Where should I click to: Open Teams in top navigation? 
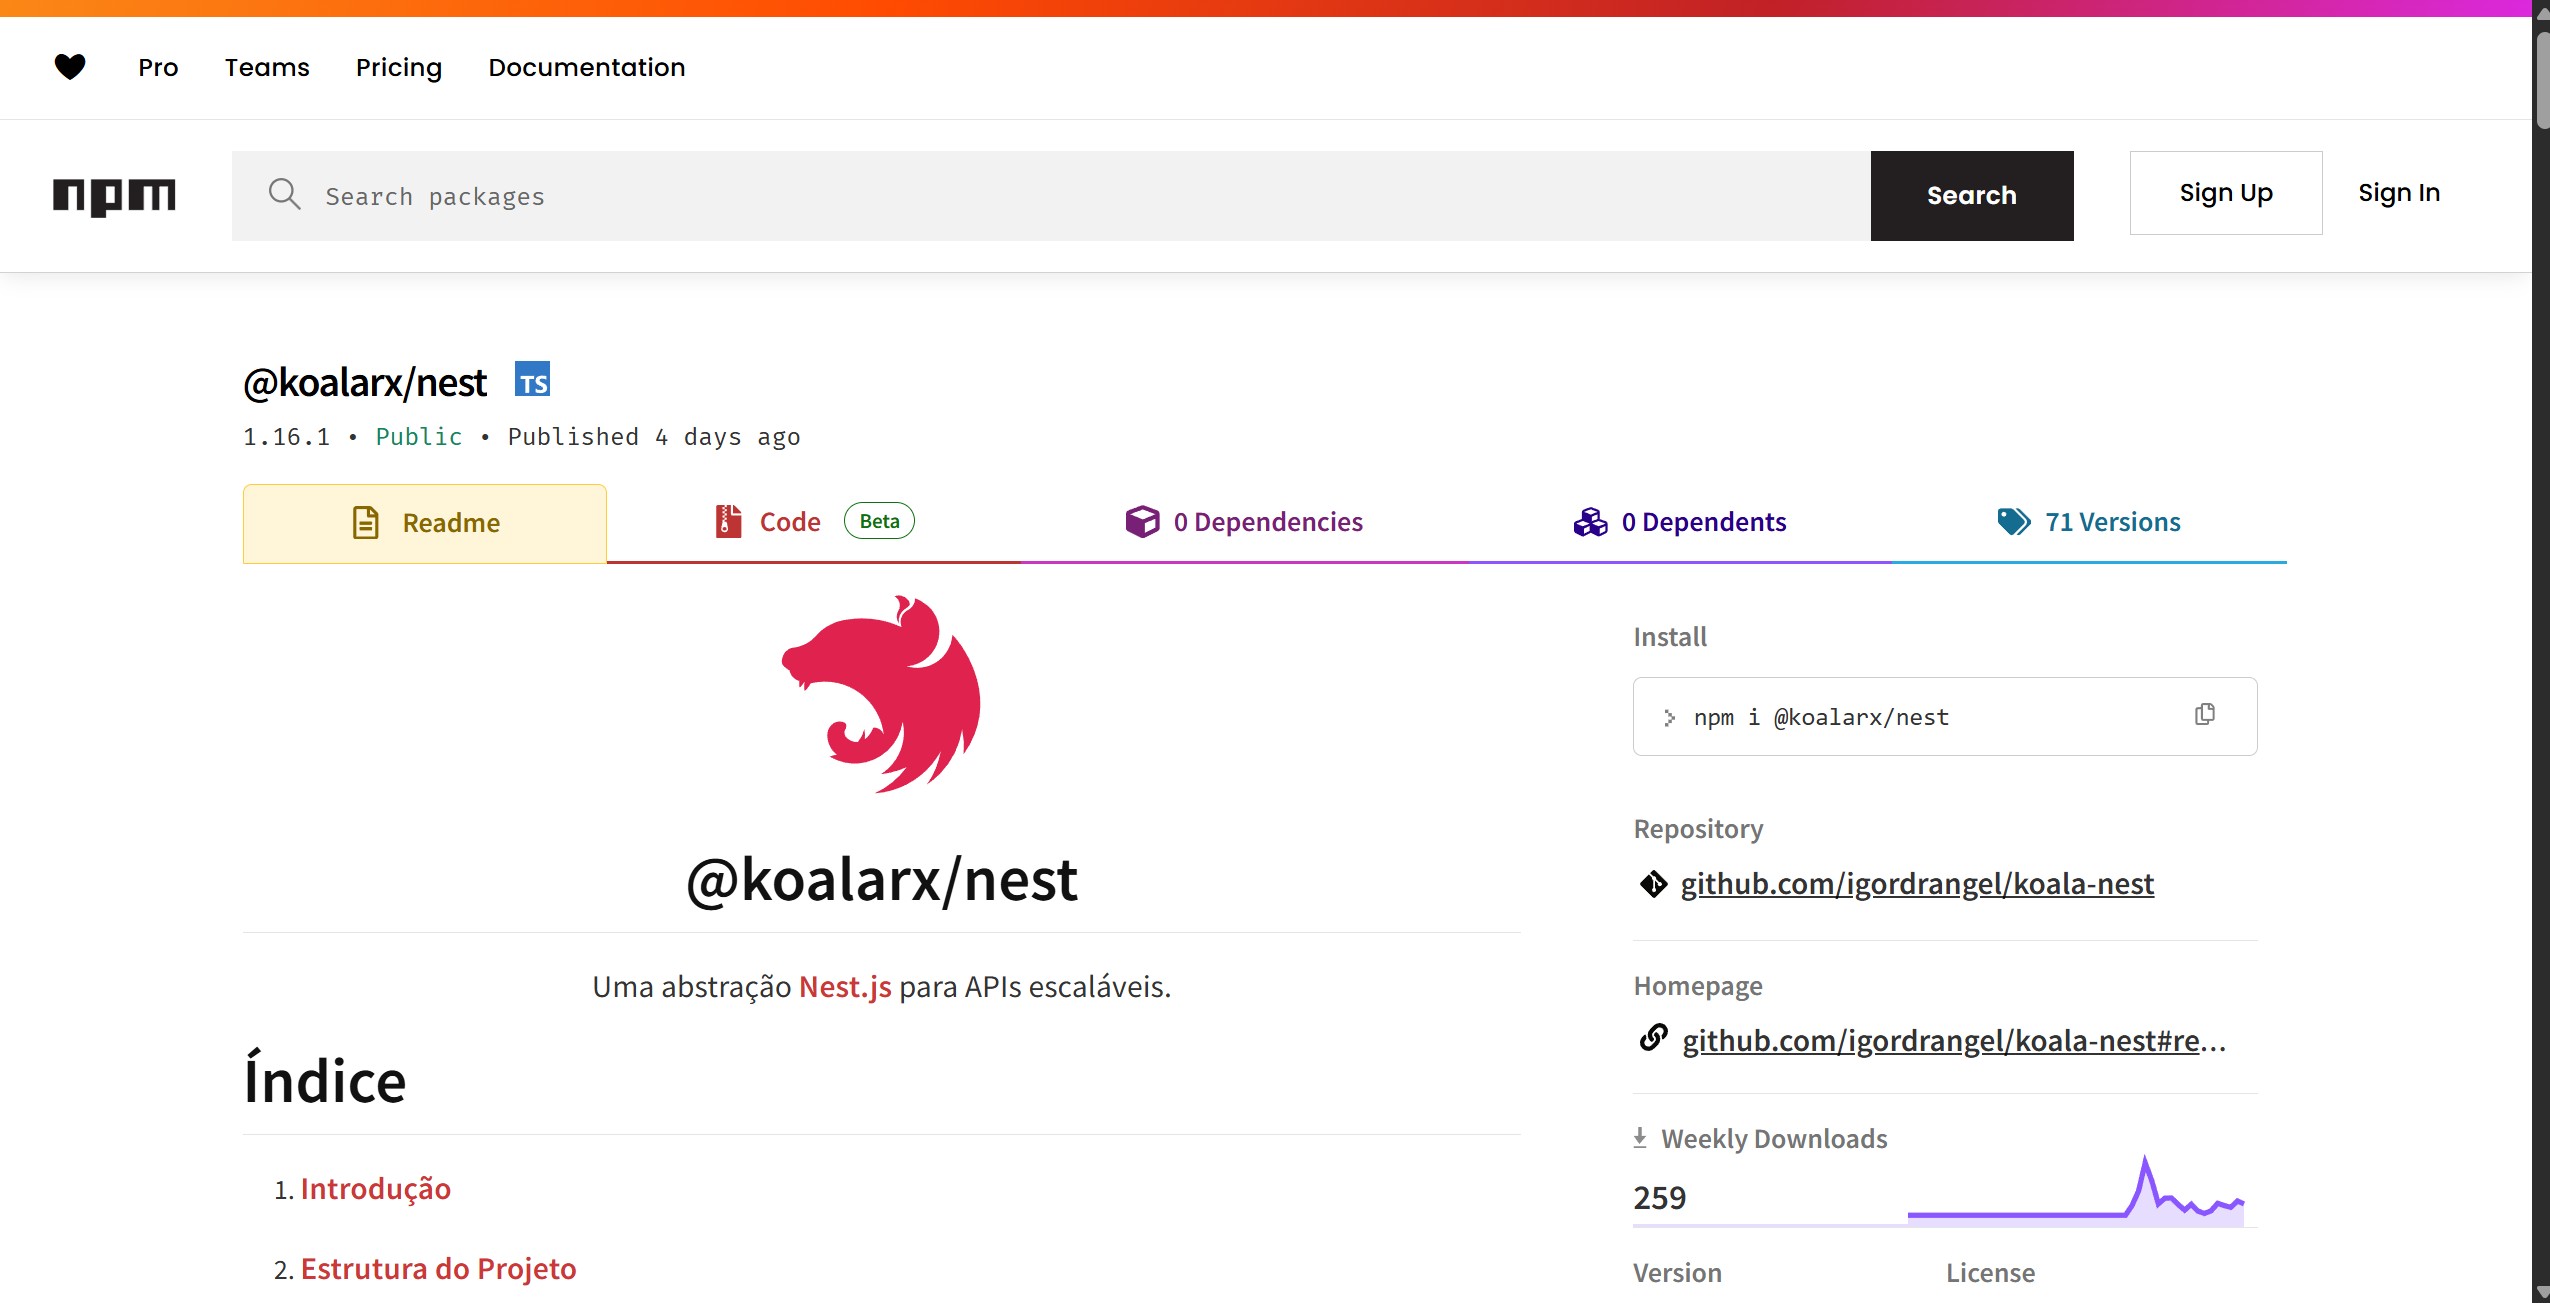point(267,67)
